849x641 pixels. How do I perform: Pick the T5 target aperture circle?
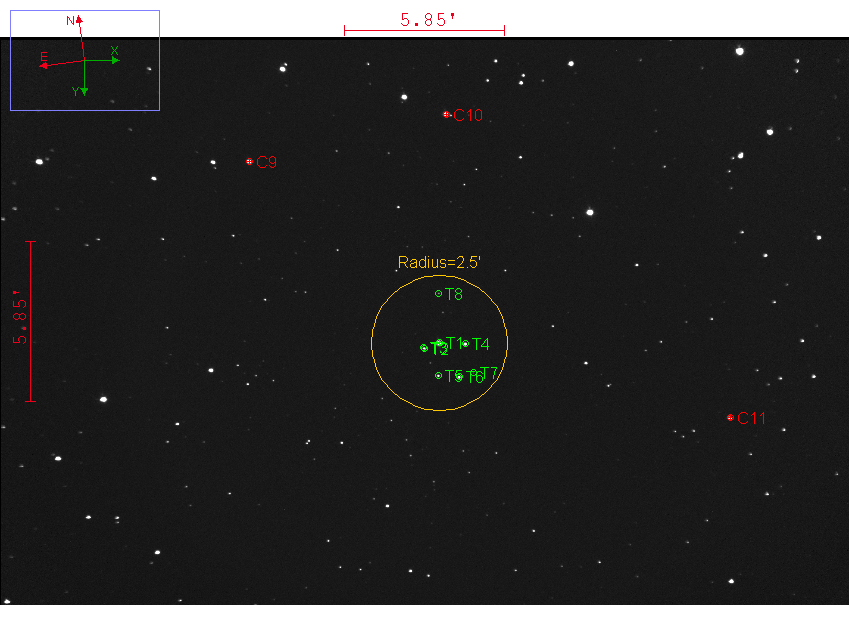[438, 376]
